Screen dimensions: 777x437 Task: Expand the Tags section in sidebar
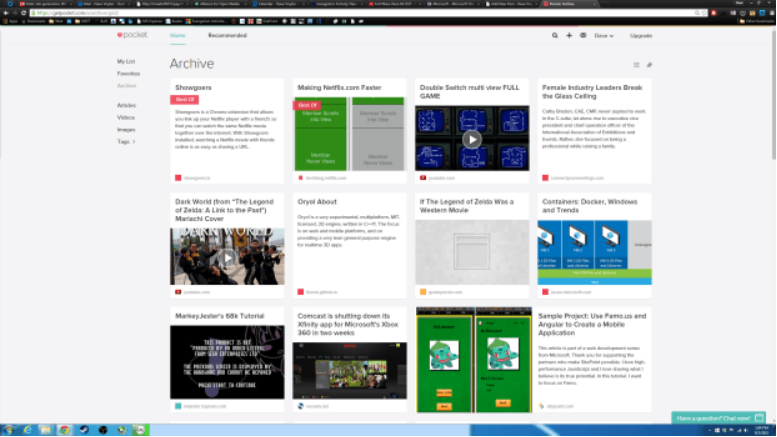(125, 141)
